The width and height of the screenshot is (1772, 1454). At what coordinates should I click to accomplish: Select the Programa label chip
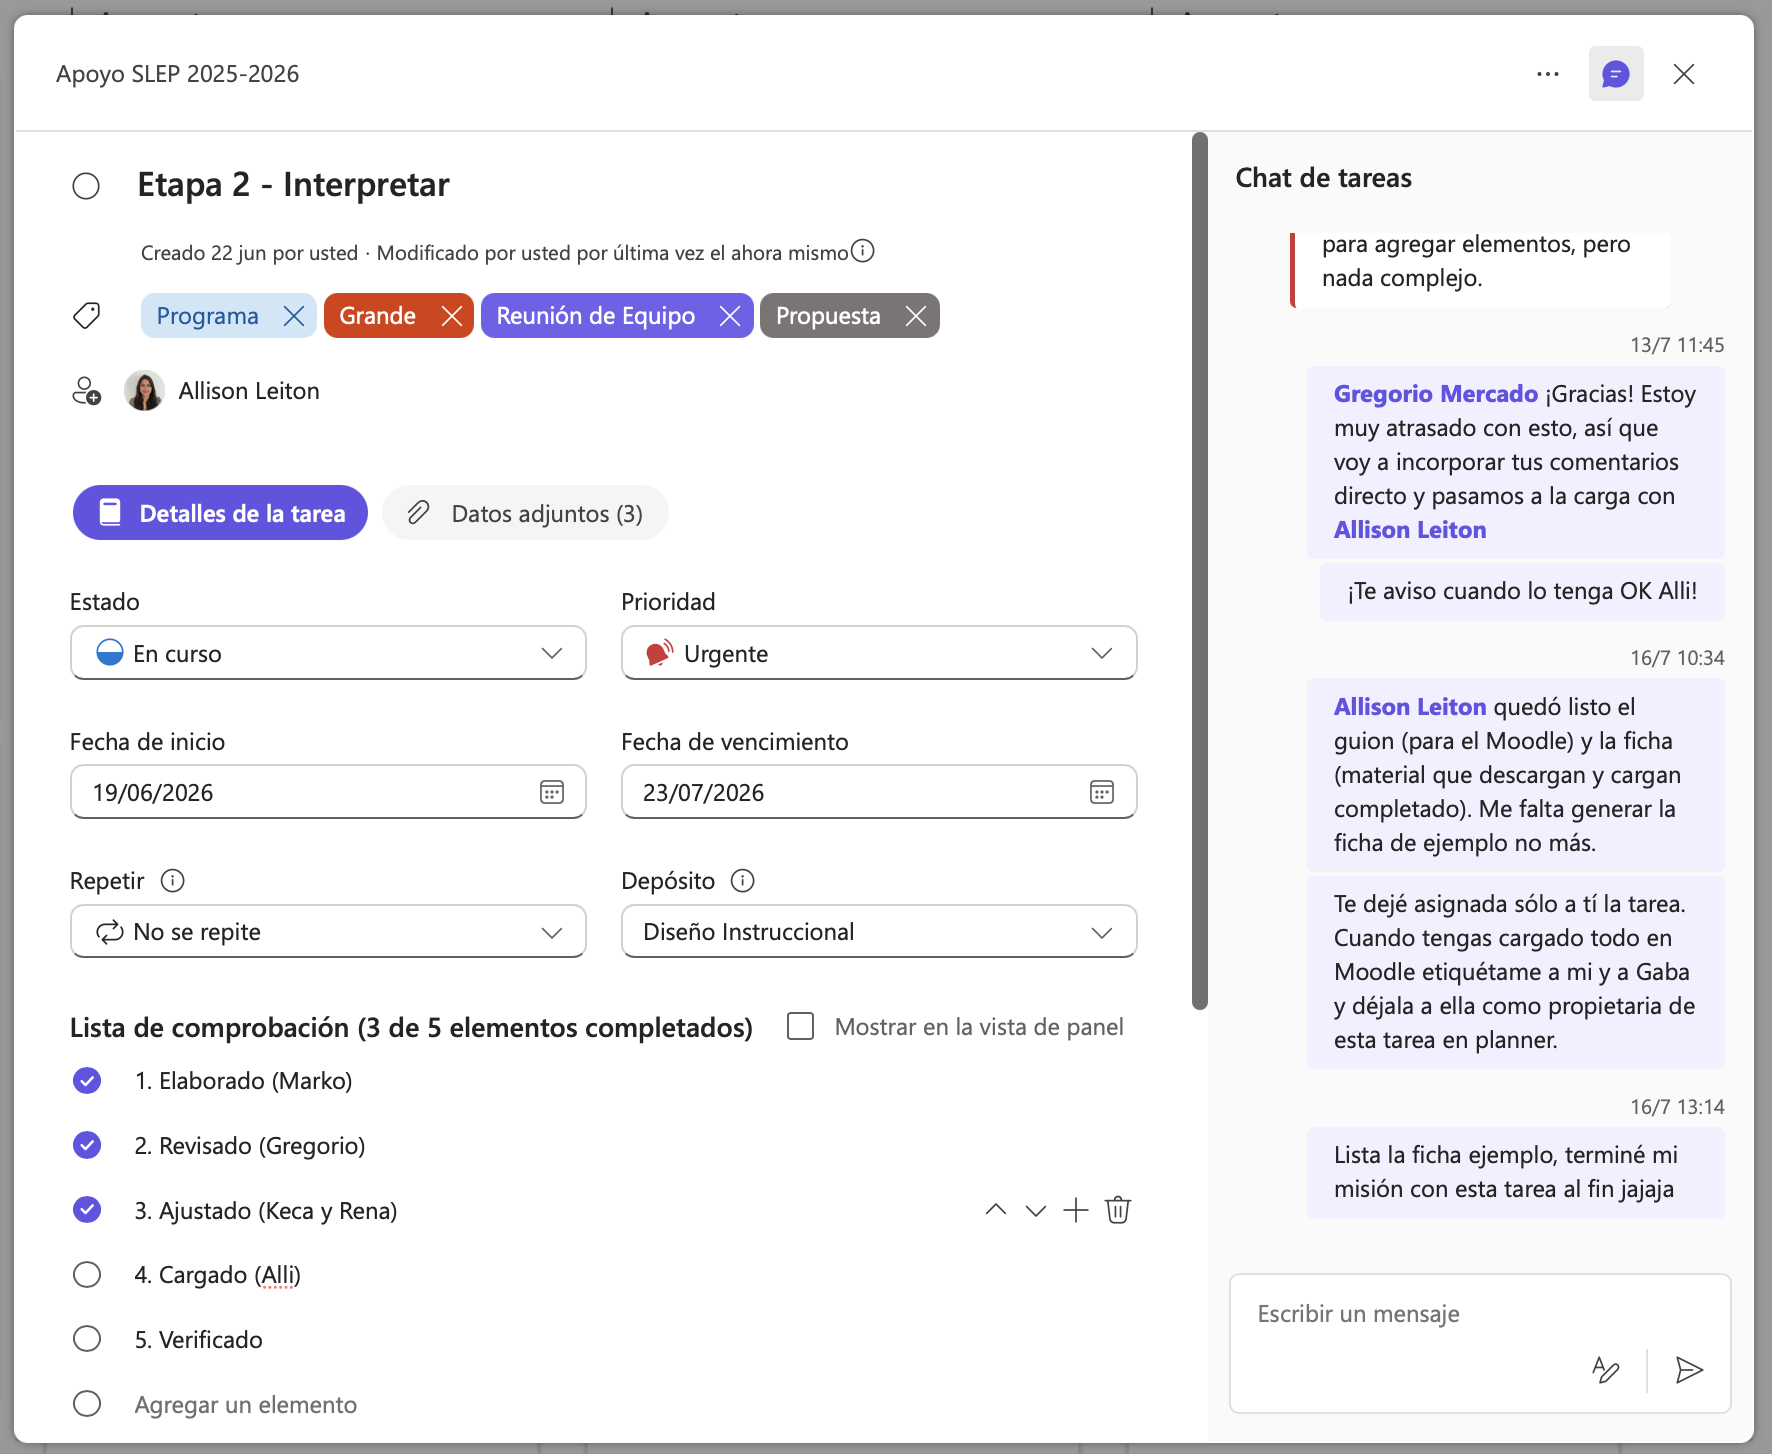coord(208,316)
